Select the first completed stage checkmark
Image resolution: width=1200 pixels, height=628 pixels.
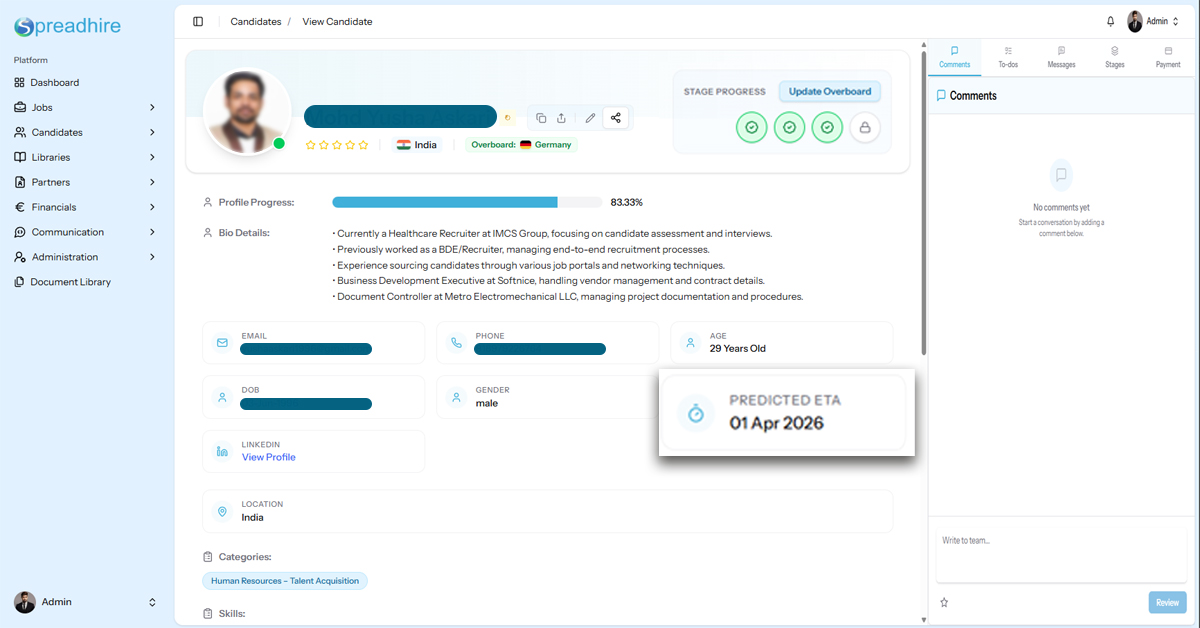click(751, 128)
